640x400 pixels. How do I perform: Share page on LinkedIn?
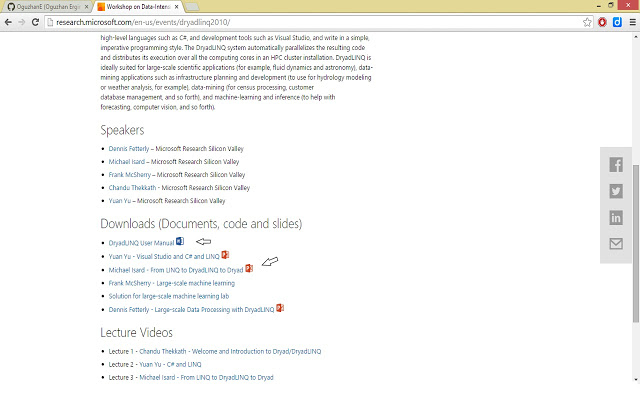616,218
